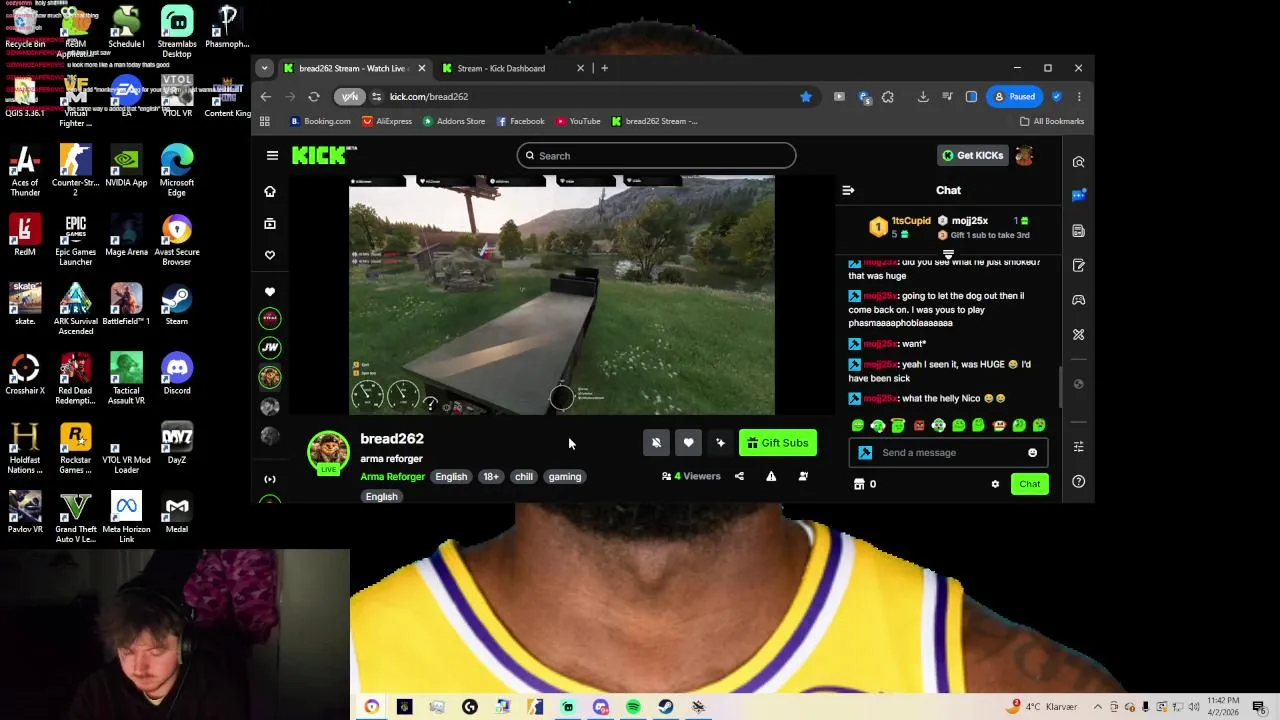1280x720 pixels.
Task: Expand All Bookmarks folder
Action: pyautogui.click(x=1051, y=121)
